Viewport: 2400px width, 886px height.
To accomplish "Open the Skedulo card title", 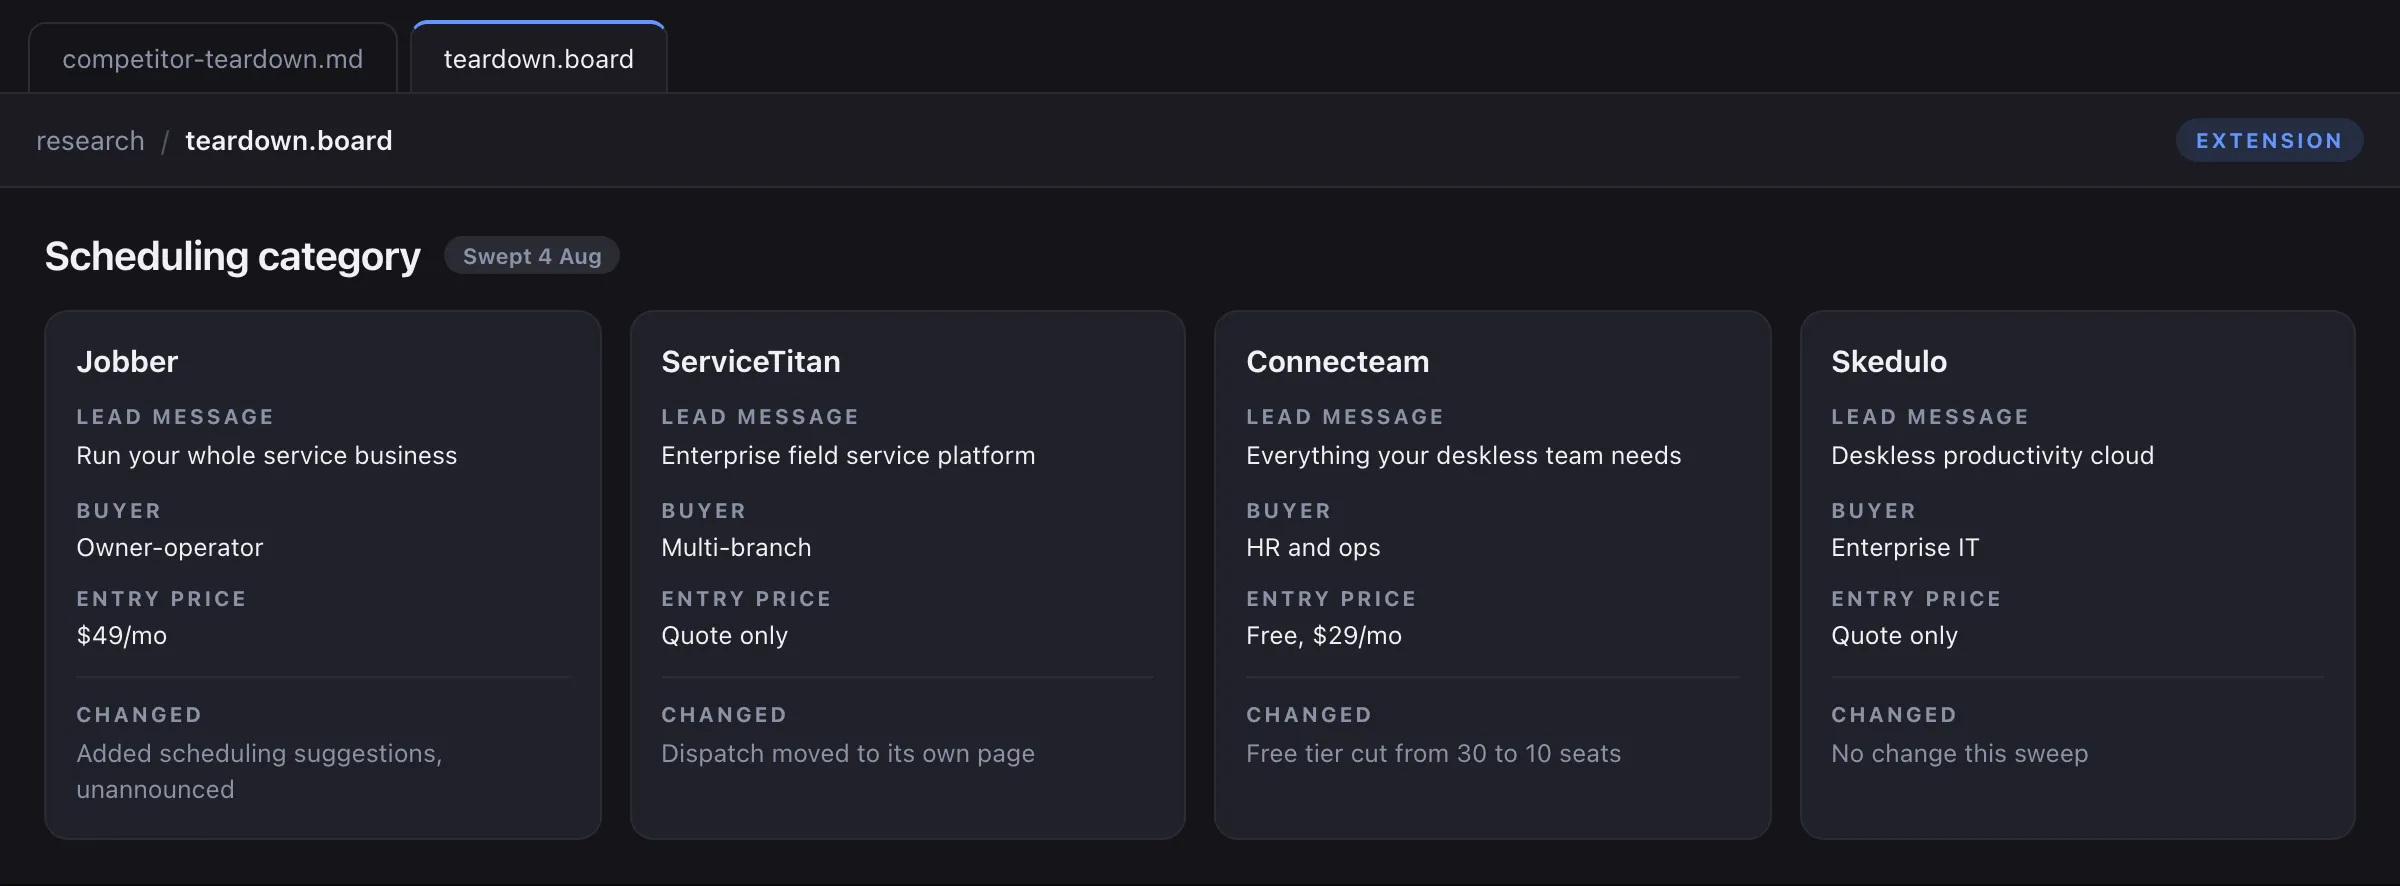I will coord(1889,362).
